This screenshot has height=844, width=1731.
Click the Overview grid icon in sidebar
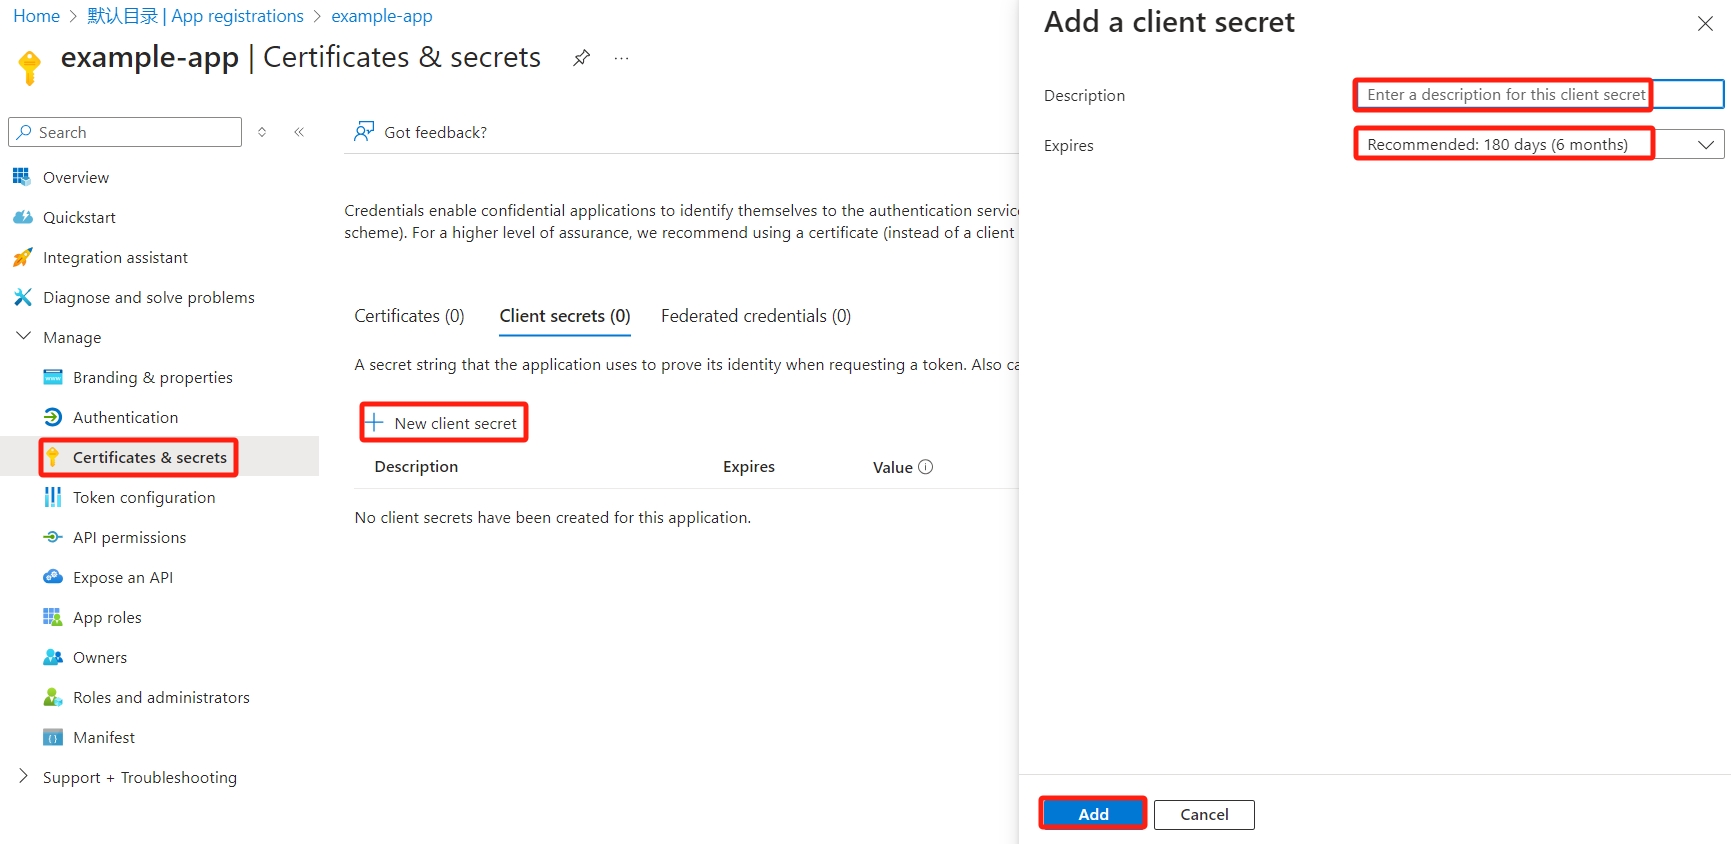tap(22, 177)
